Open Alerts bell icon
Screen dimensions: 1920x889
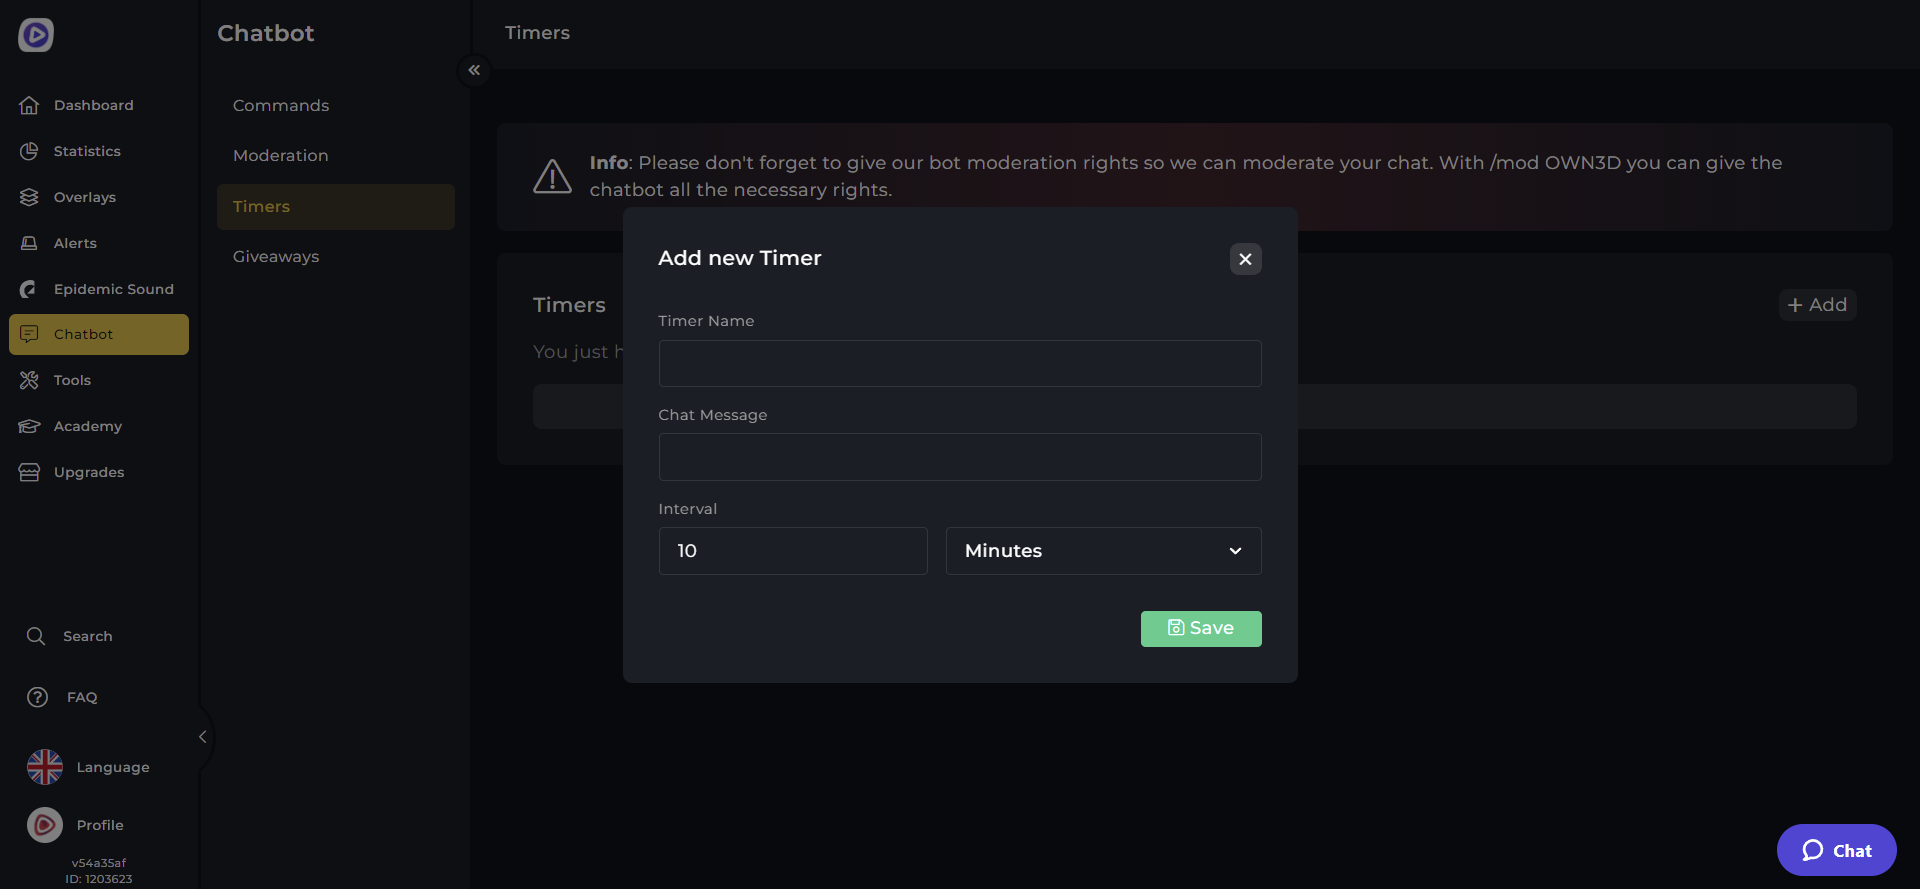pyautogui.click(x=29, y=243)
